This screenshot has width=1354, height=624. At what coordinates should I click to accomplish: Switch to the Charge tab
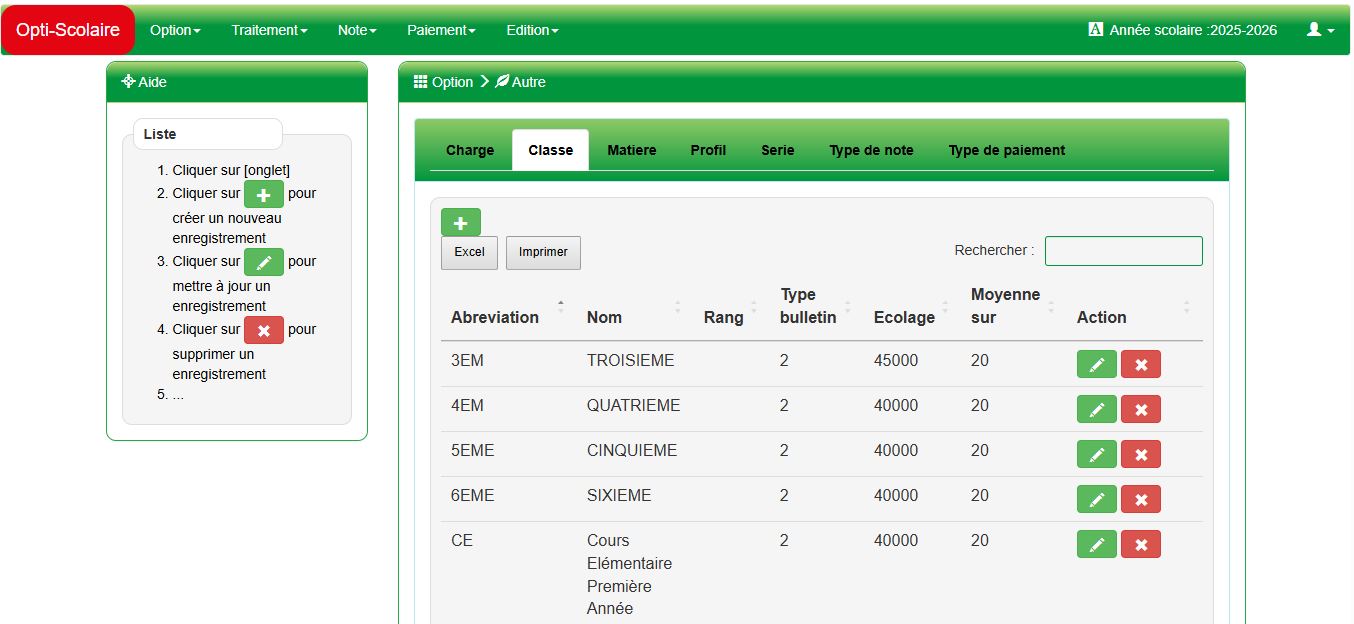470,150
